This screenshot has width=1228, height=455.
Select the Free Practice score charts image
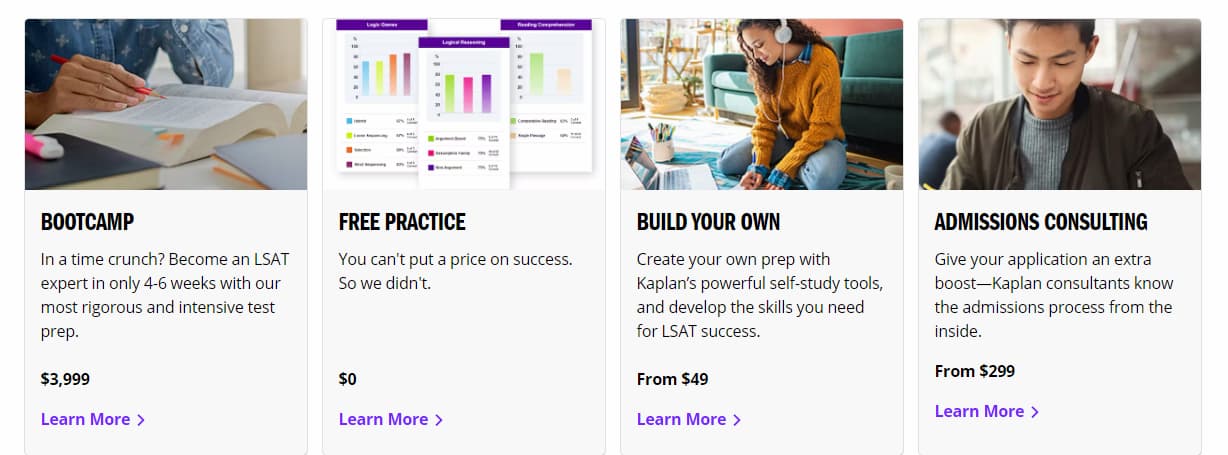coord(464,104)
